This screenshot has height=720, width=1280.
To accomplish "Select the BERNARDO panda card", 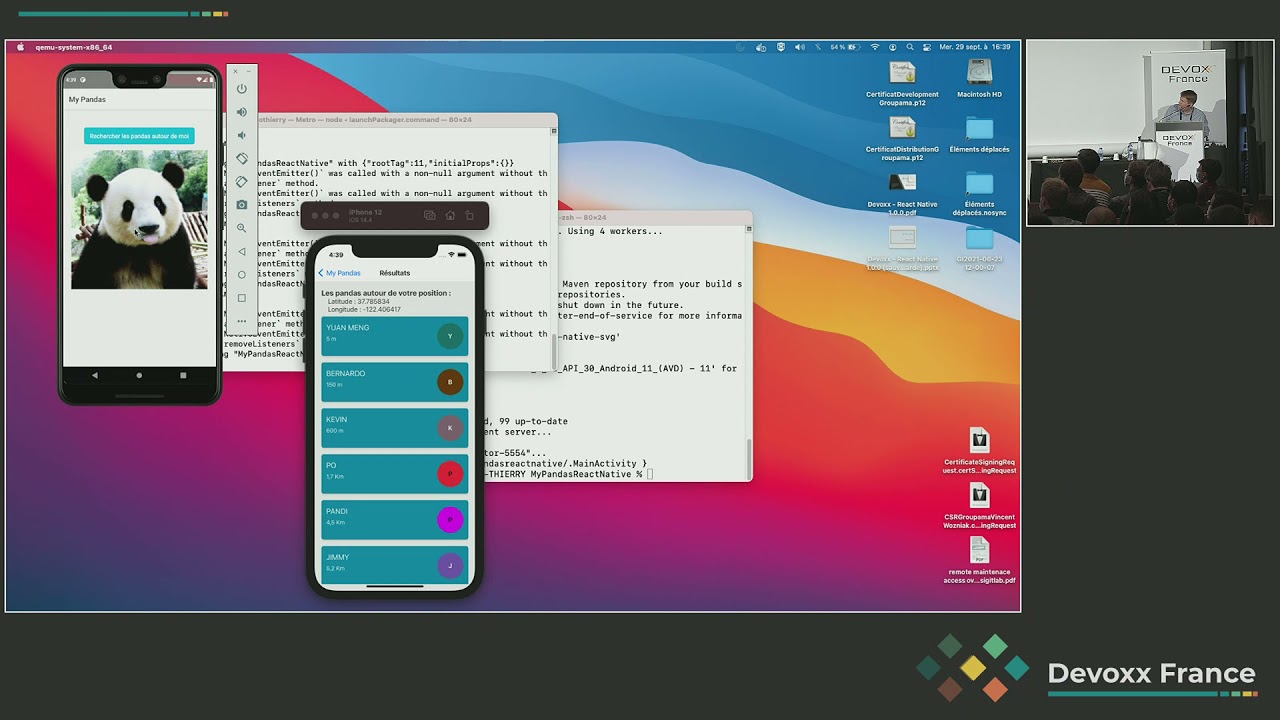I will tap(395, 382).
